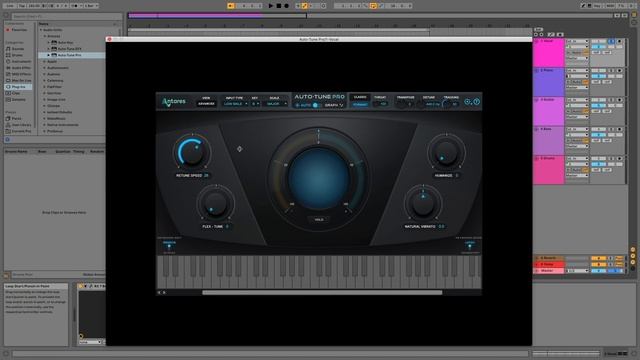Viewport: 640px width, 360px height.
Task: Select Samples category in browser
Action: 19,100
